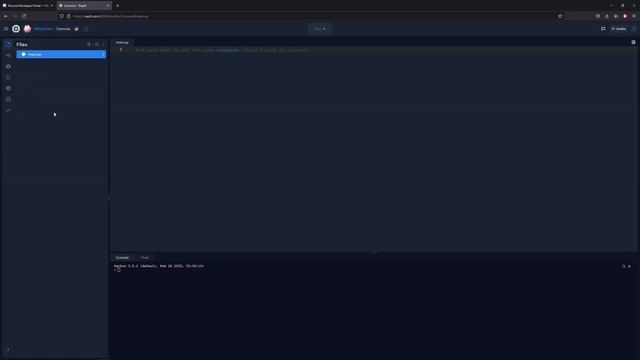Open the browser application menu
Viewport: 640px width, 360px height.
tap(634, 16)
